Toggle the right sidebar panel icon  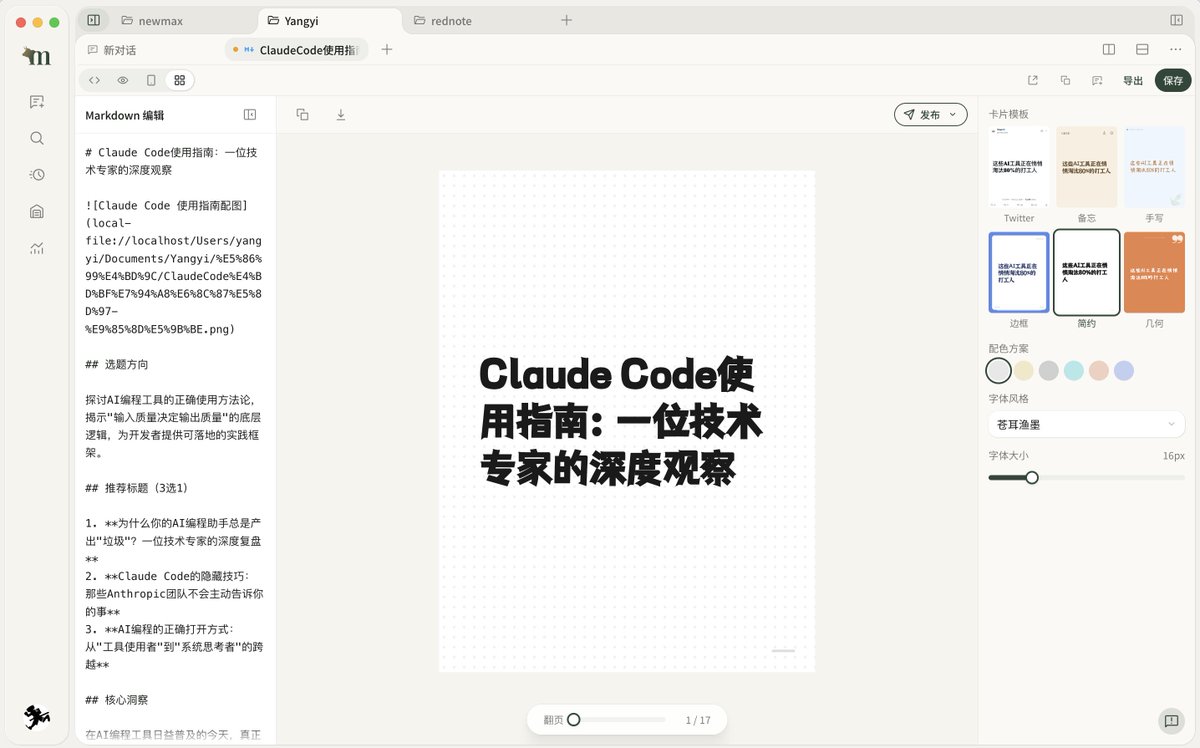point(1176,20)
